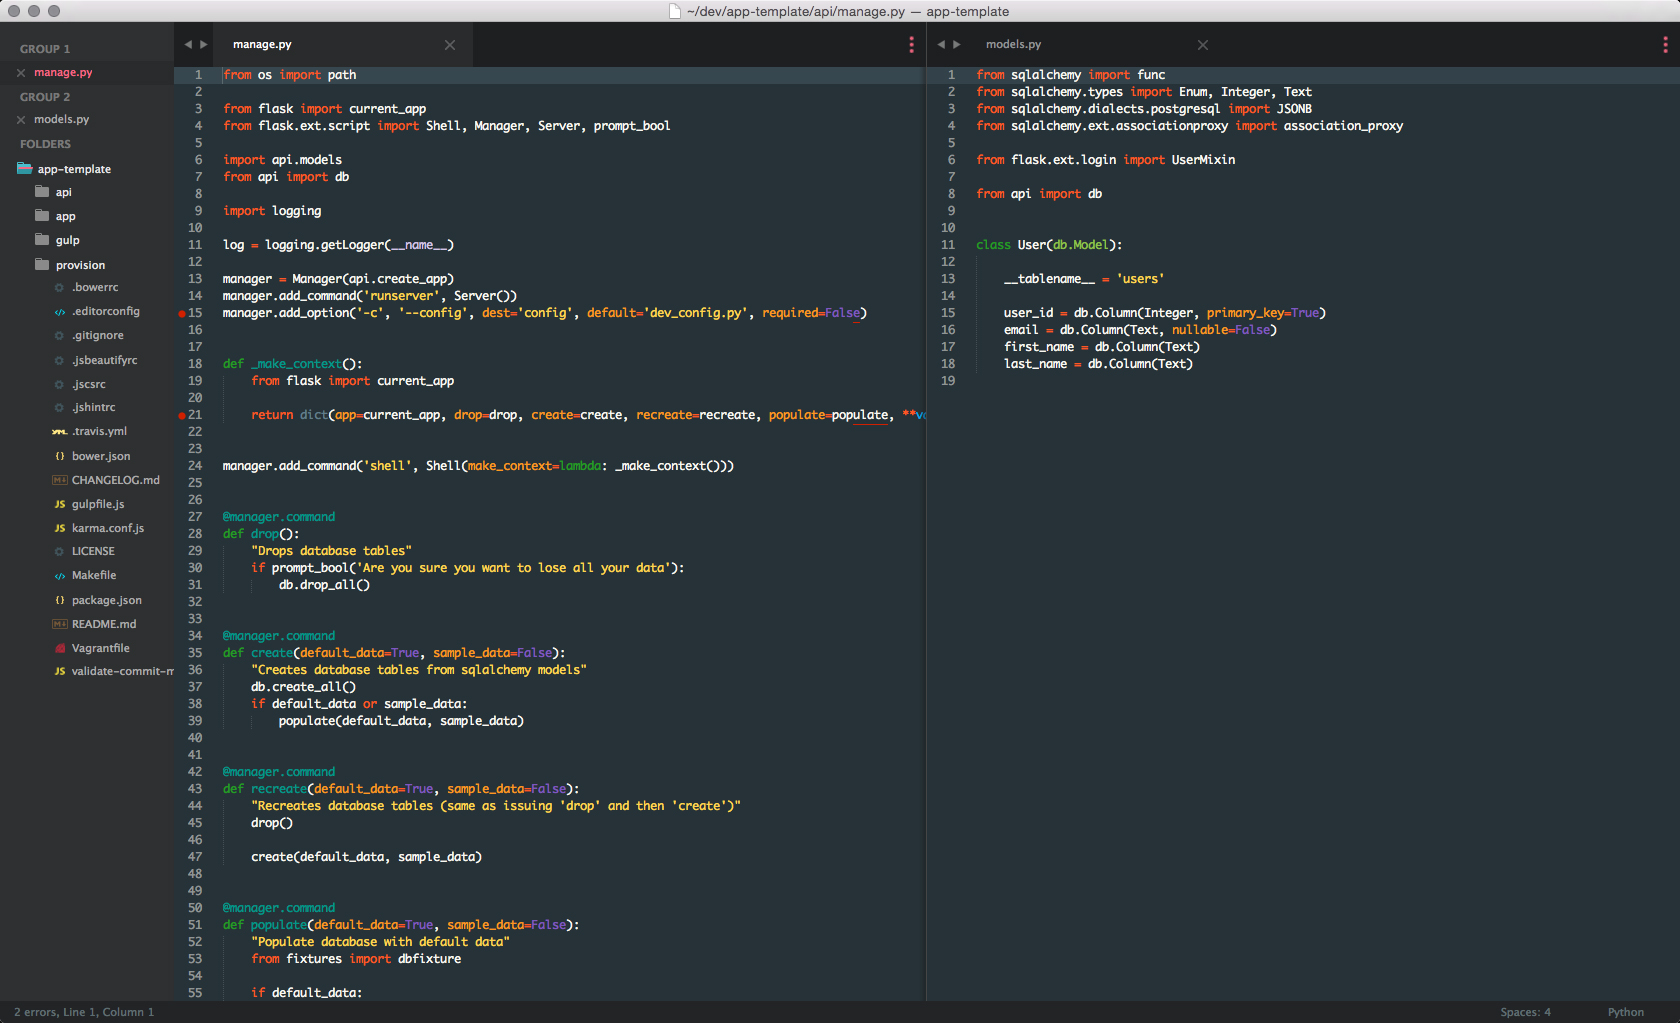Go to next tab in left pane

click(x=204, y=45)
